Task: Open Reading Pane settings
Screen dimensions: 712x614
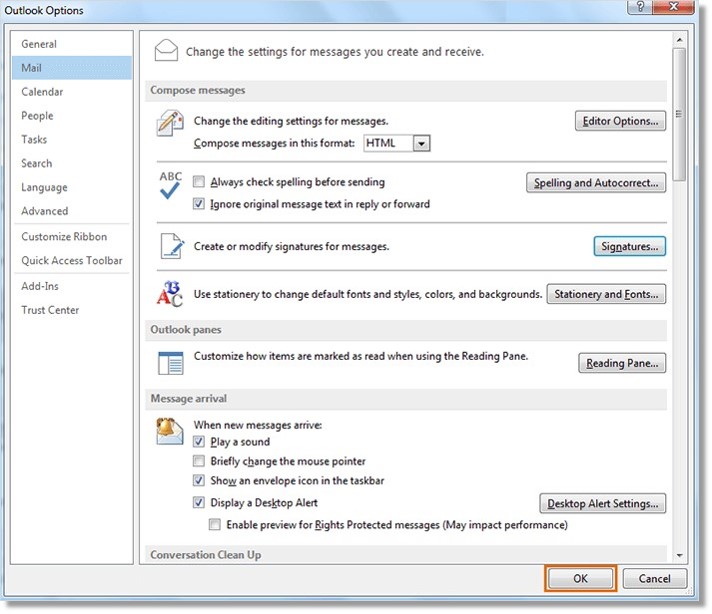Action: pyautogui.click(x=622, y=363)
